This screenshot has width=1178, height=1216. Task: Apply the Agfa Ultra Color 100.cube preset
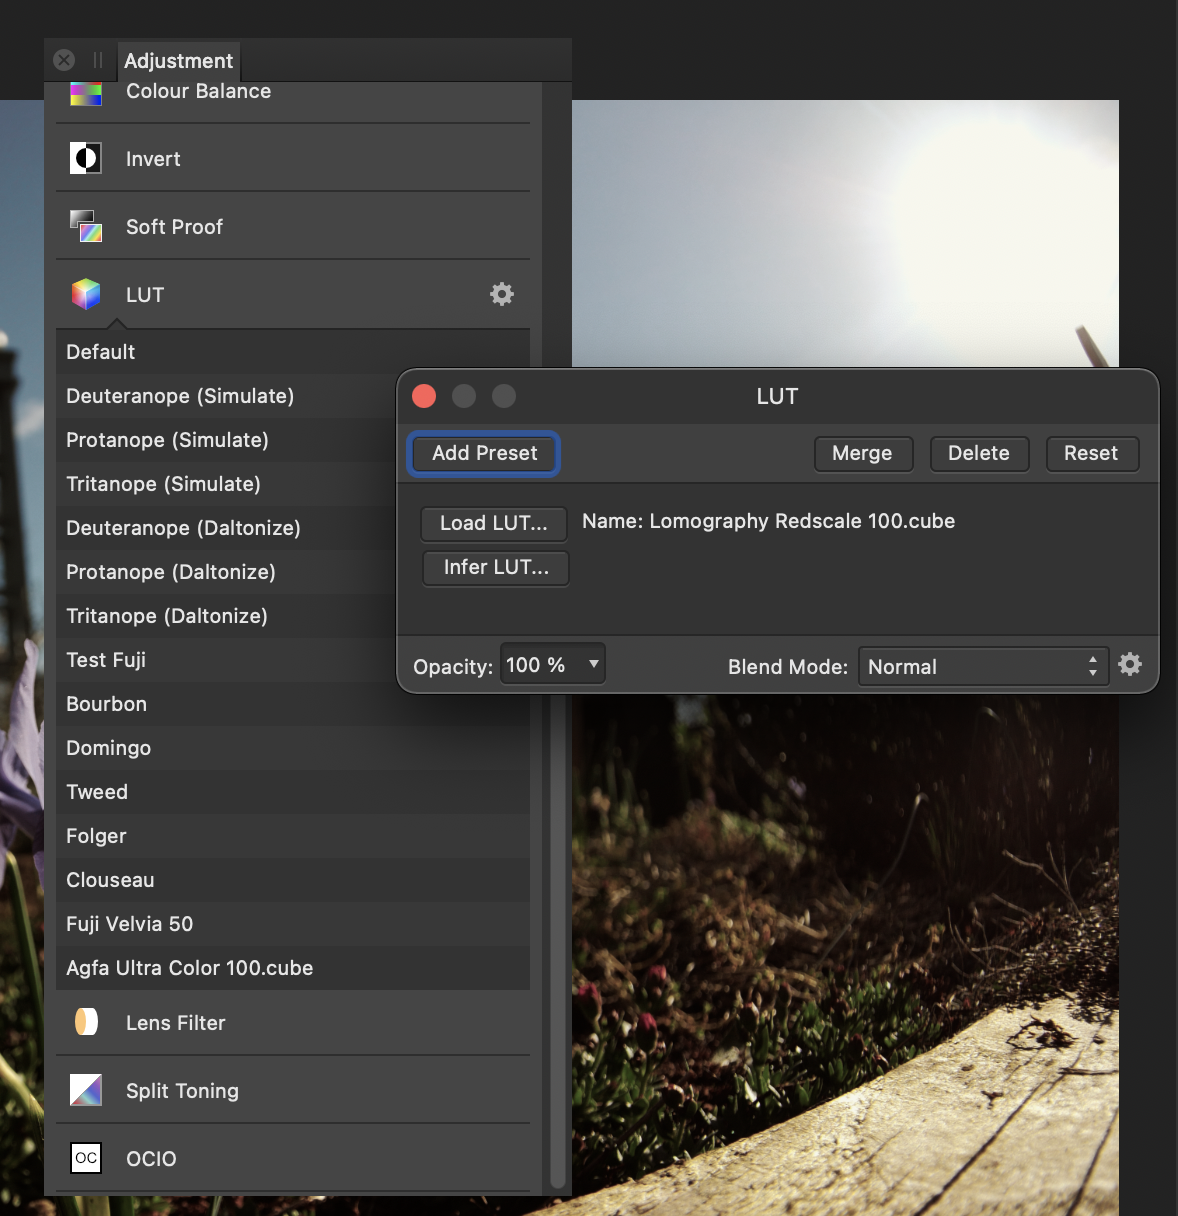click(x=293, y=968)
